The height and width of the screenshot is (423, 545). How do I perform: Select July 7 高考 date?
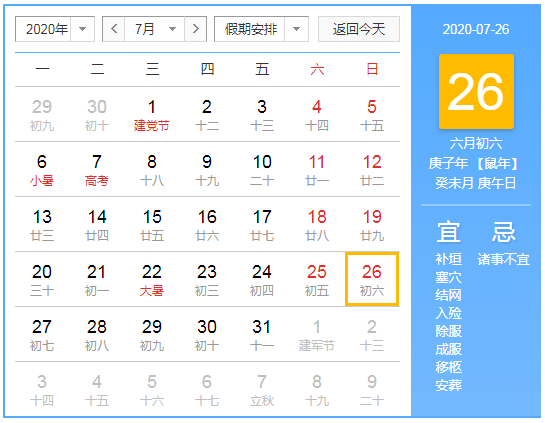point(97,170)
